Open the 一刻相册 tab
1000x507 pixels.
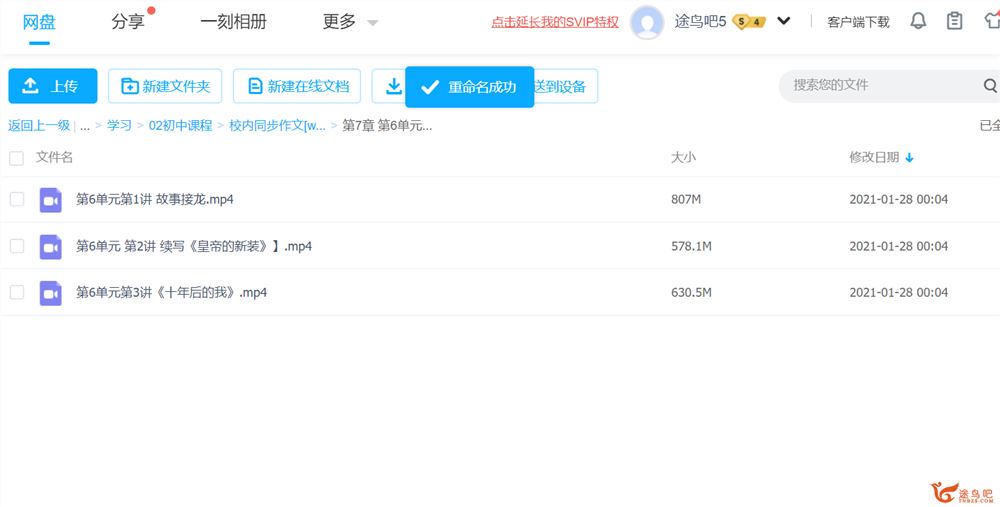[x=233, y=22]
